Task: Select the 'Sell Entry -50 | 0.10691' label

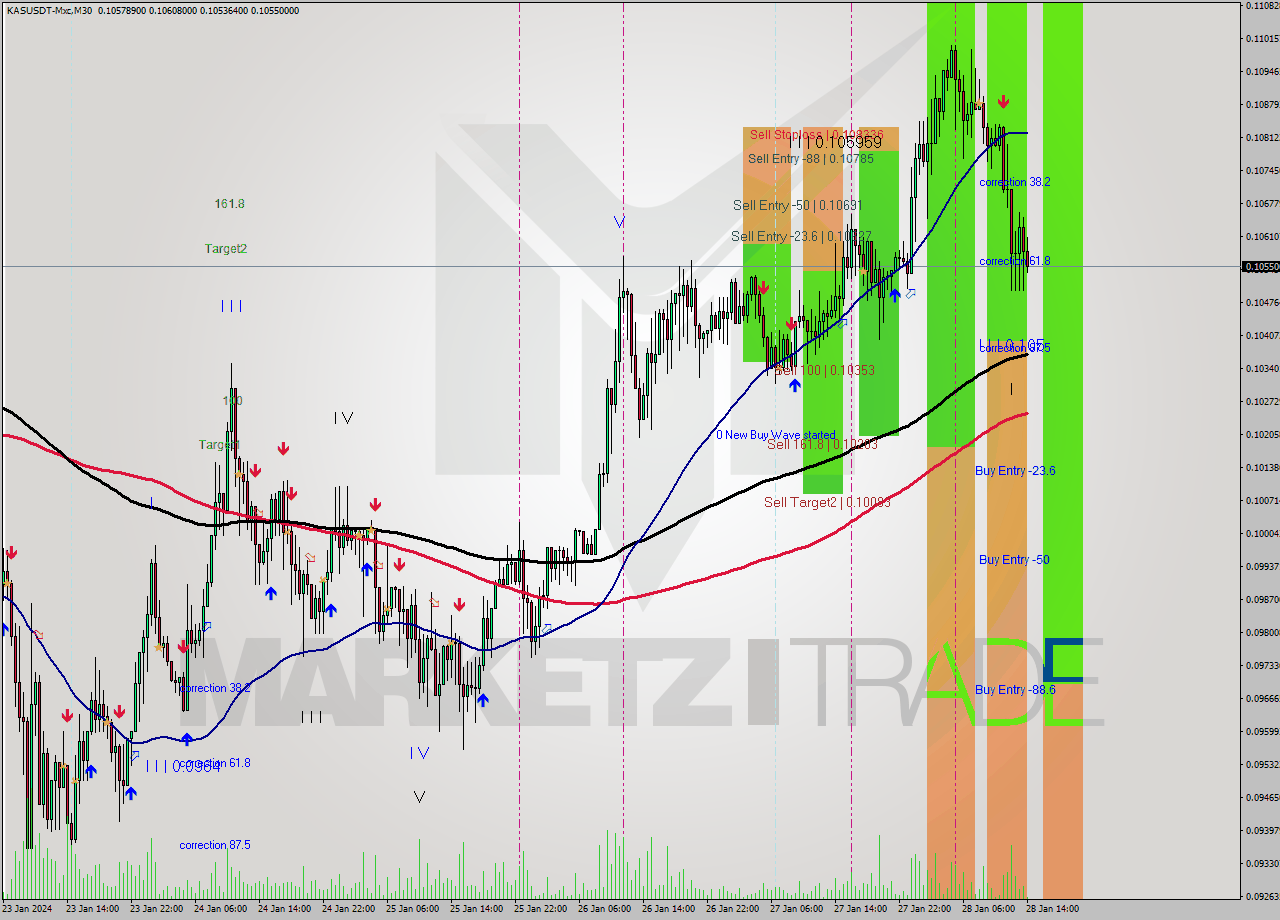Action: (x=797, y=205)
